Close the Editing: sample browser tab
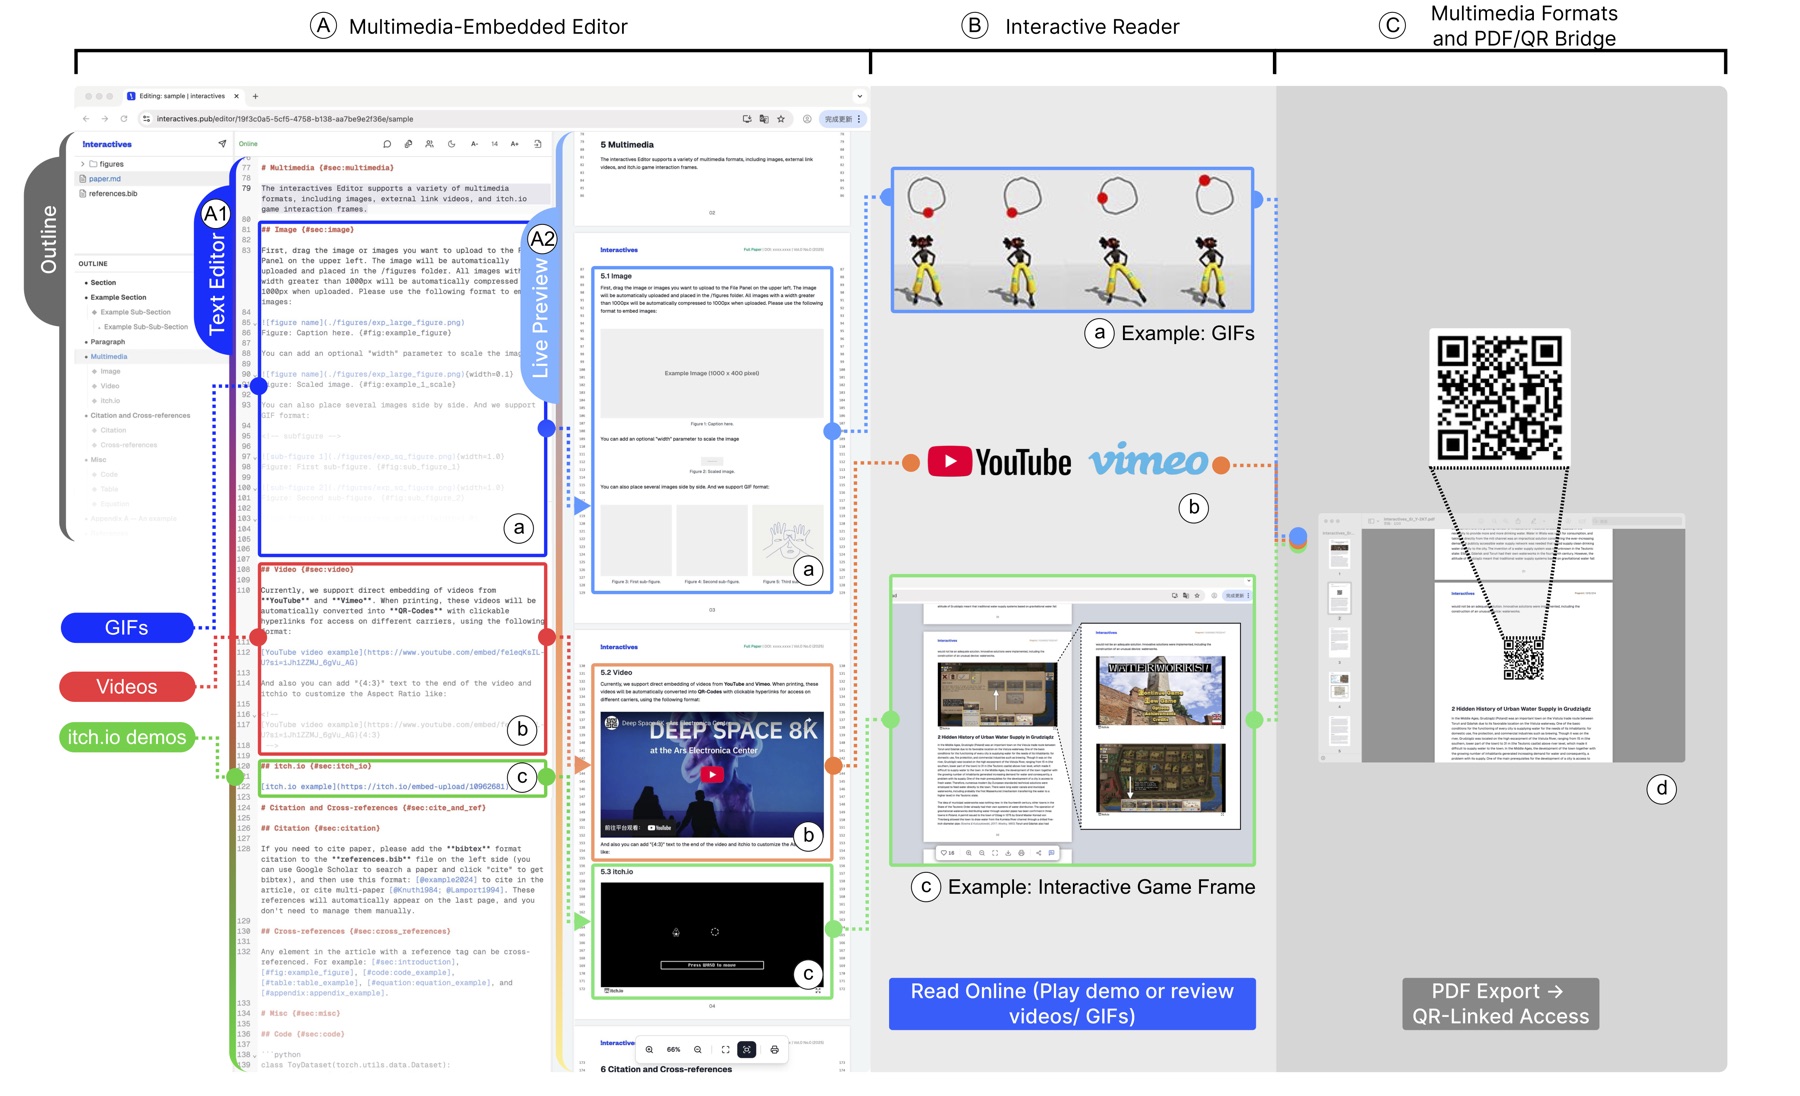Screen dimensions: 1800x1096 point(237,96)
